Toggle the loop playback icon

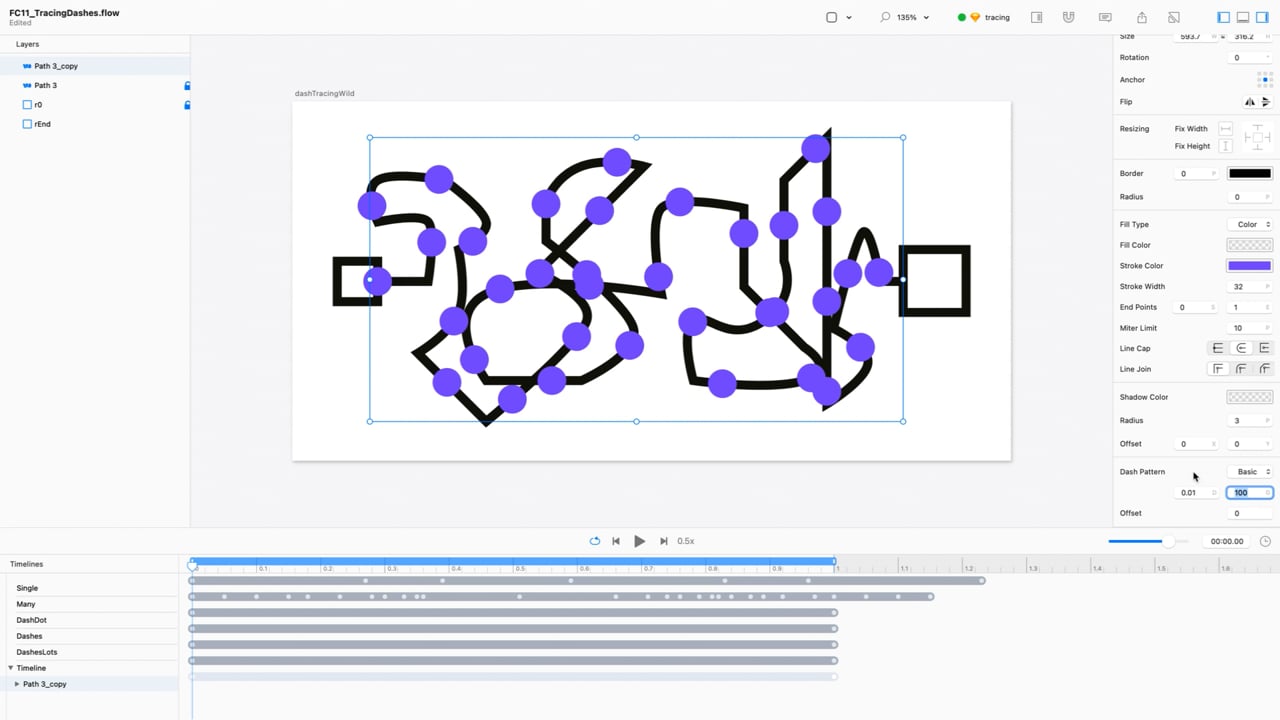coord(594,541)
